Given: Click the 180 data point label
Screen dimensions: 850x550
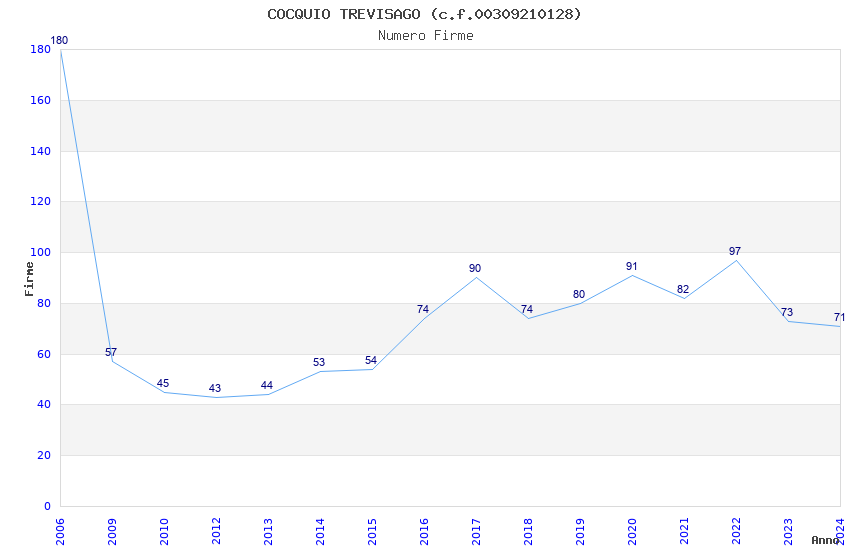Looking at the screenshot, I should [x=59, y=40].
